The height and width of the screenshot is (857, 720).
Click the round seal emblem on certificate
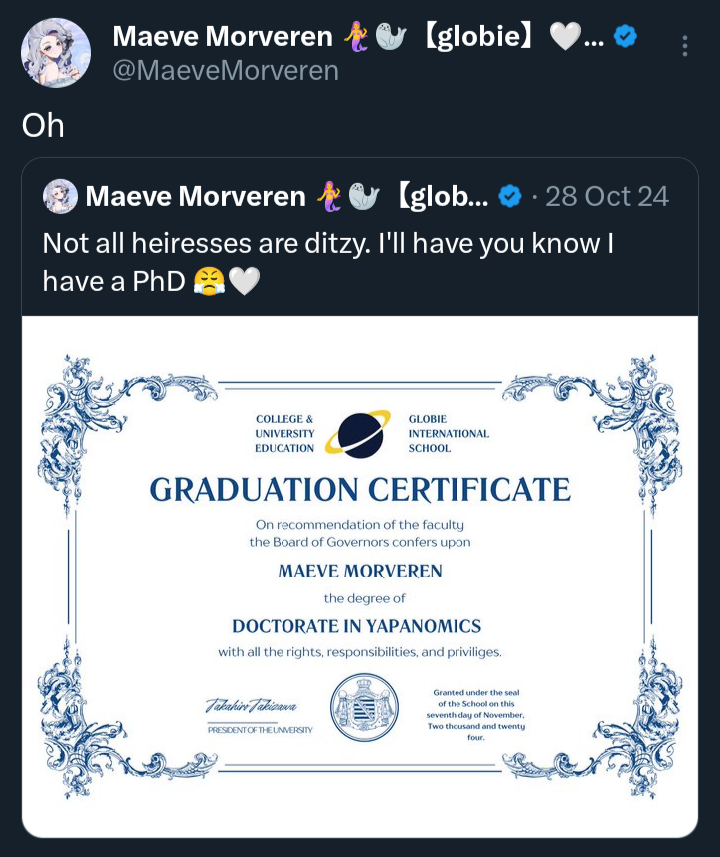coord(364,707)
